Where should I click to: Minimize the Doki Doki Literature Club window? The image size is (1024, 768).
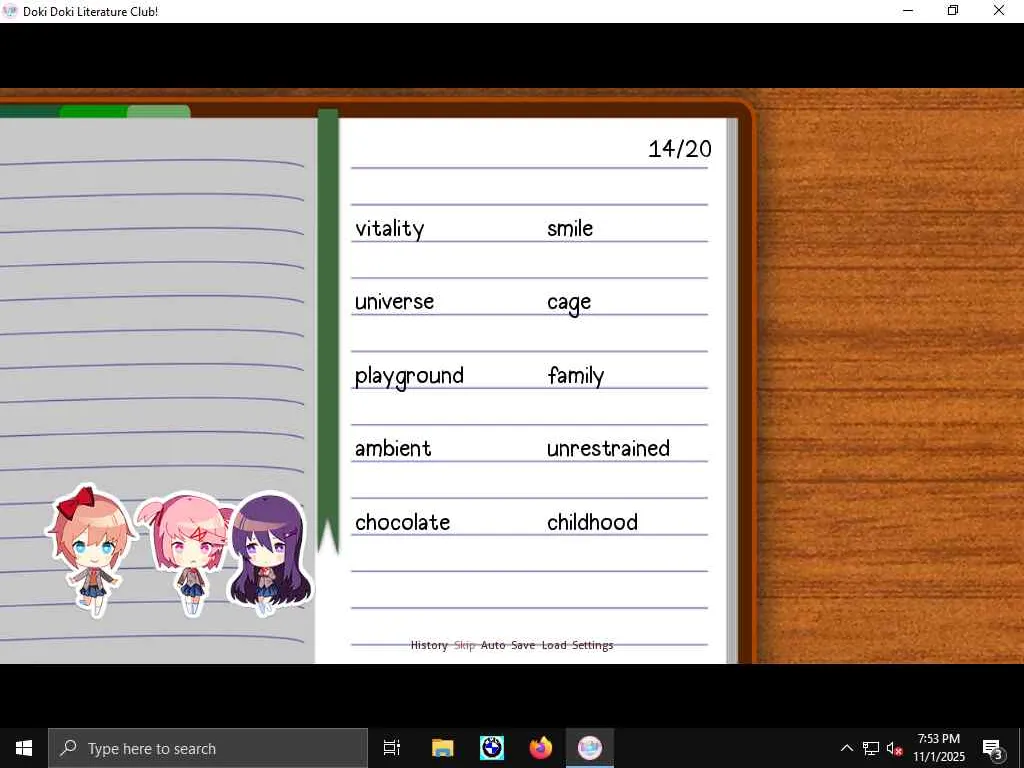tap(908, 11)
